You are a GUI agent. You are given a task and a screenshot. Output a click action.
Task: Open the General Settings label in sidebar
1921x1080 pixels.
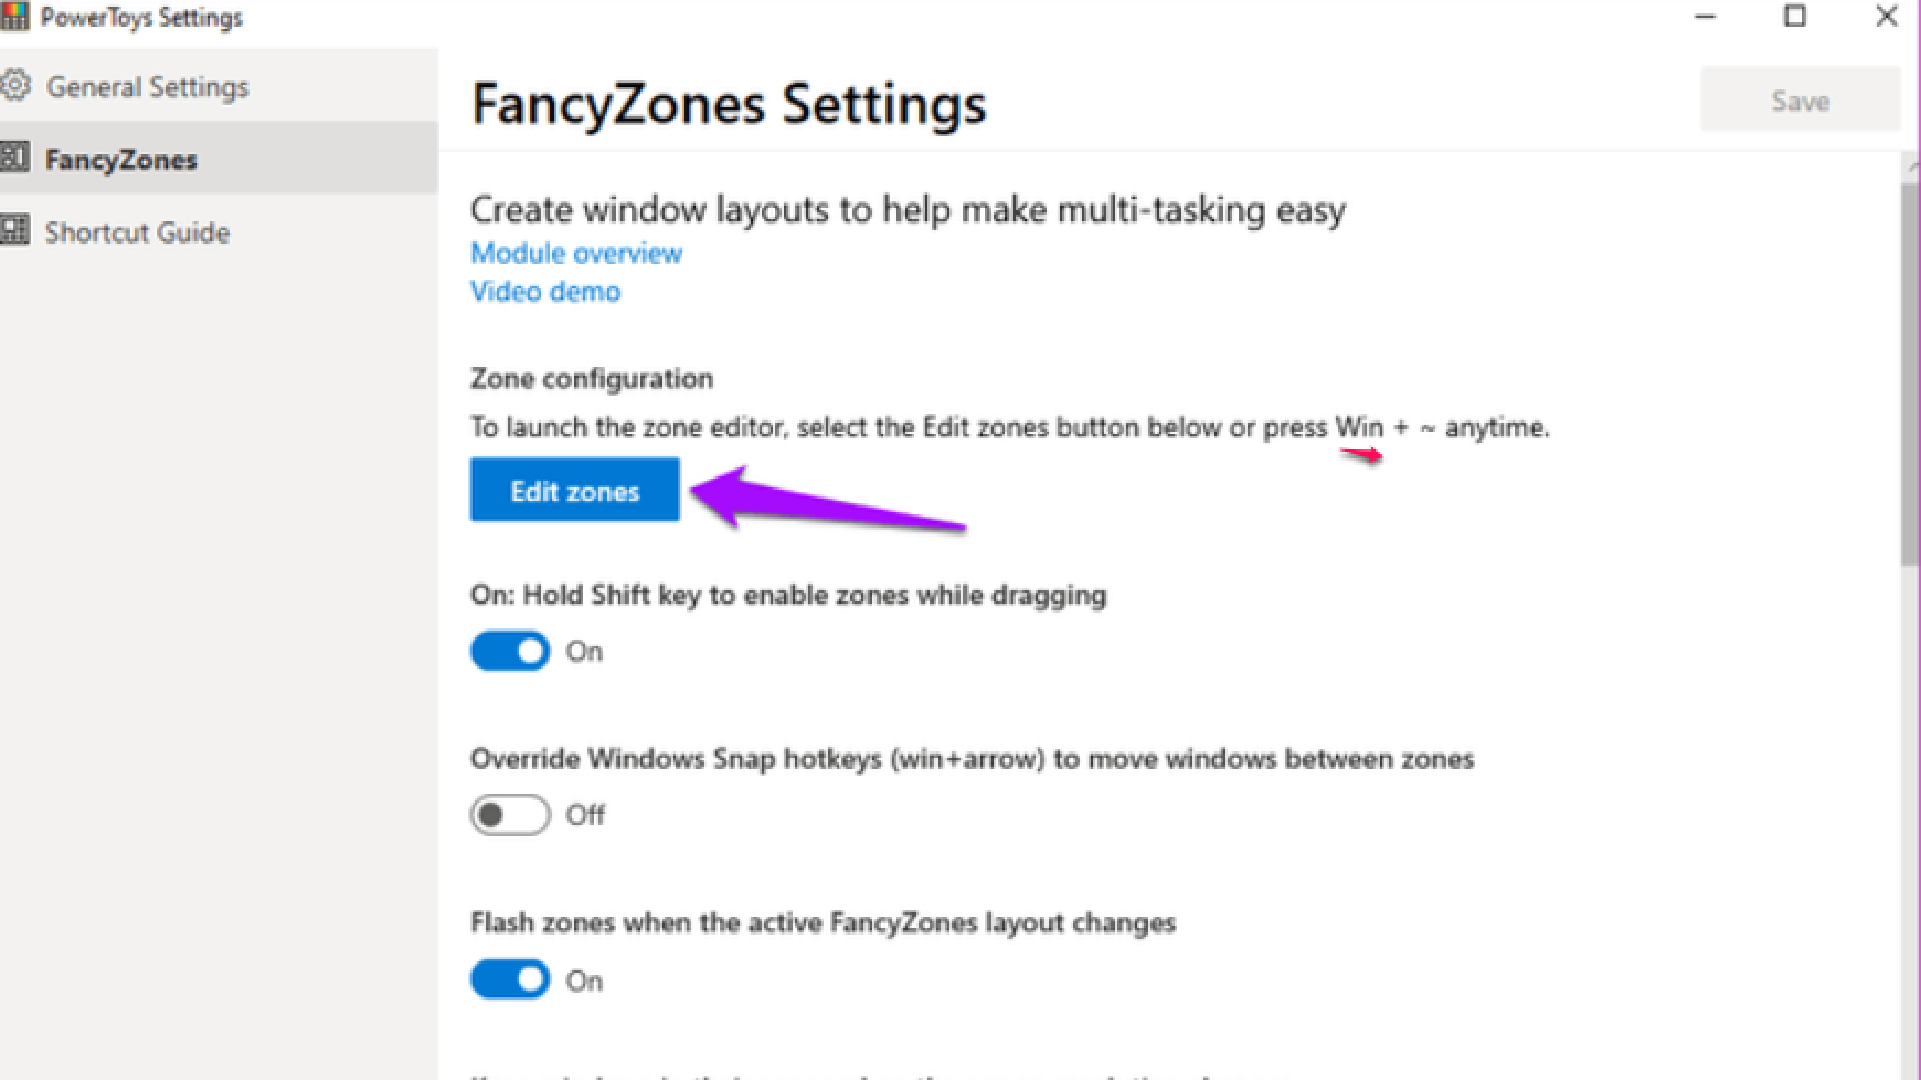(x=147, y=87)
